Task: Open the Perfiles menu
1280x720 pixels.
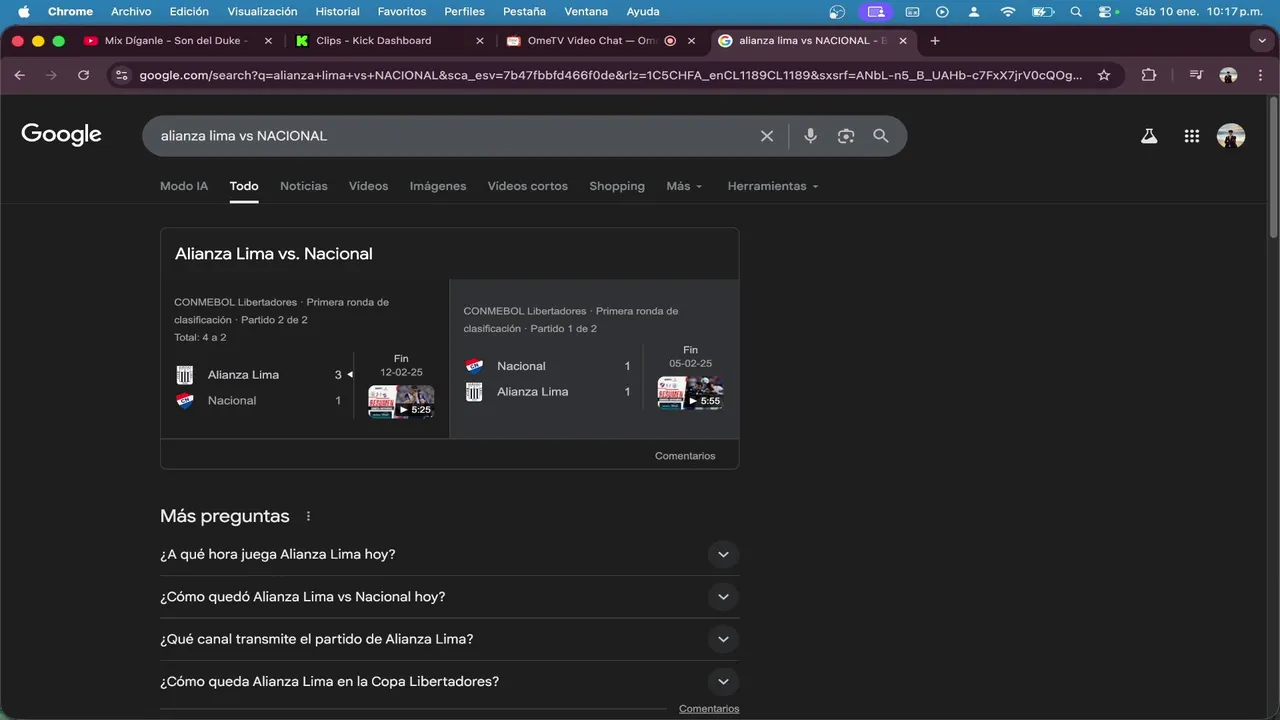Action: (465, 12)
